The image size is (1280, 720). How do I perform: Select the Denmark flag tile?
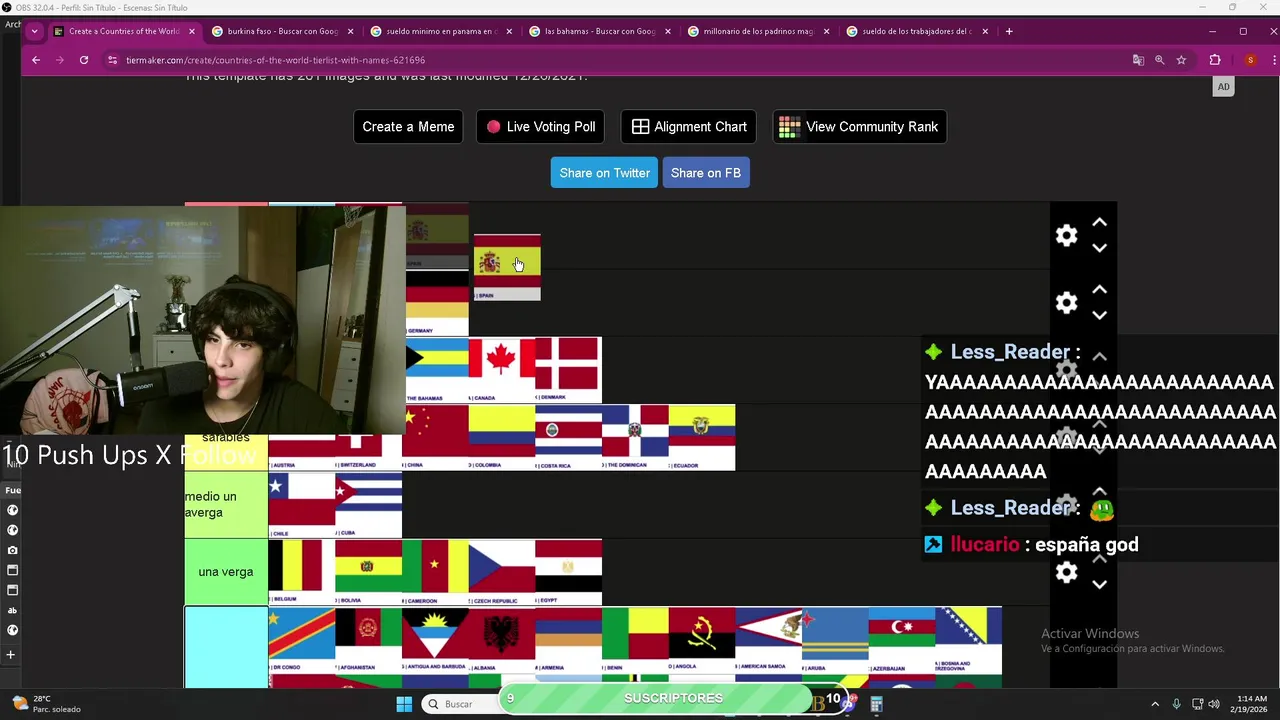(x=568, y=370)
